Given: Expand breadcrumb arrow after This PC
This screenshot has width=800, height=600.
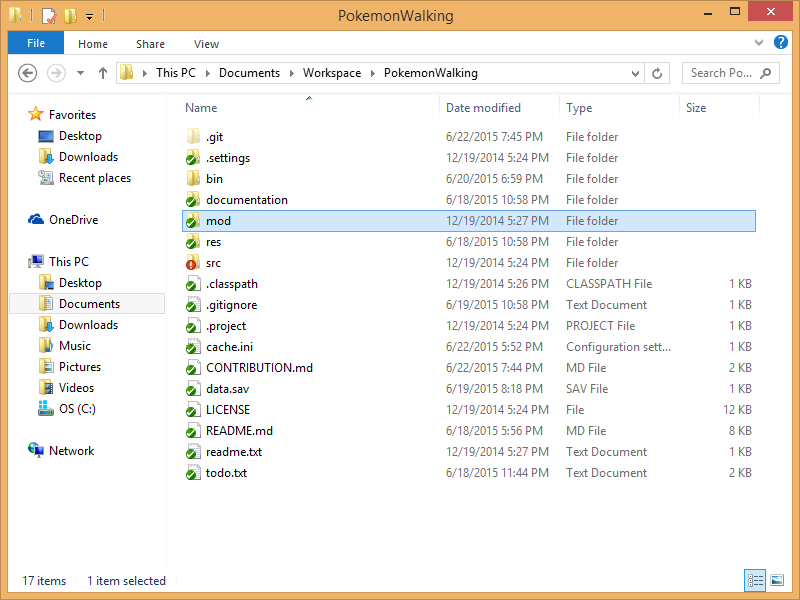Looking at the screenshot, I should tap(208, 73).
